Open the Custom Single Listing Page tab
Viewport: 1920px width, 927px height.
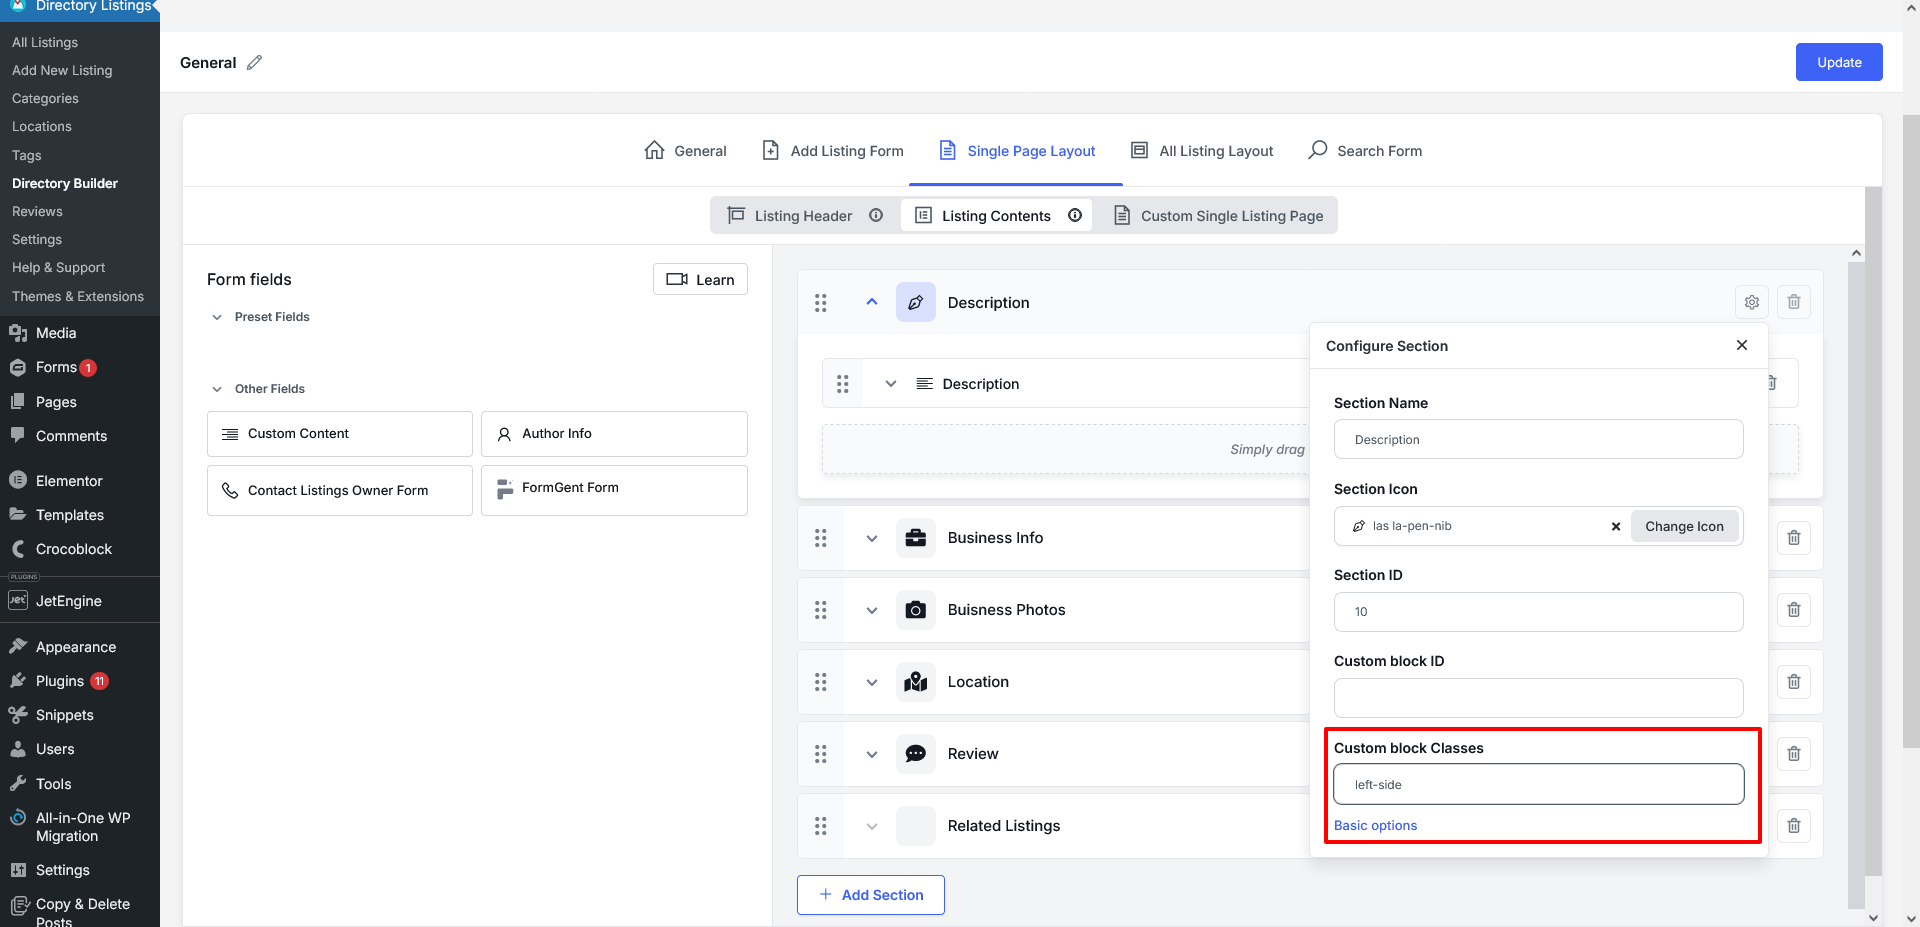[1219, 216]
